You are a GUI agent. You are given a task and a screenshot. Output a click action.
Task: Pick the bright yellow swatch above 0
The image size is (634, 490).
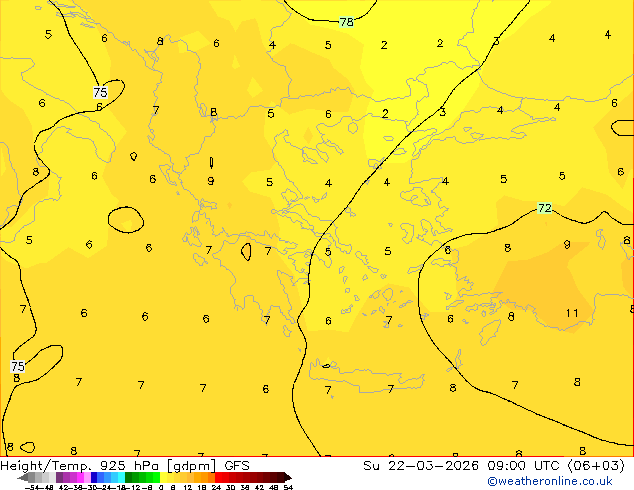tap(163, 477)
